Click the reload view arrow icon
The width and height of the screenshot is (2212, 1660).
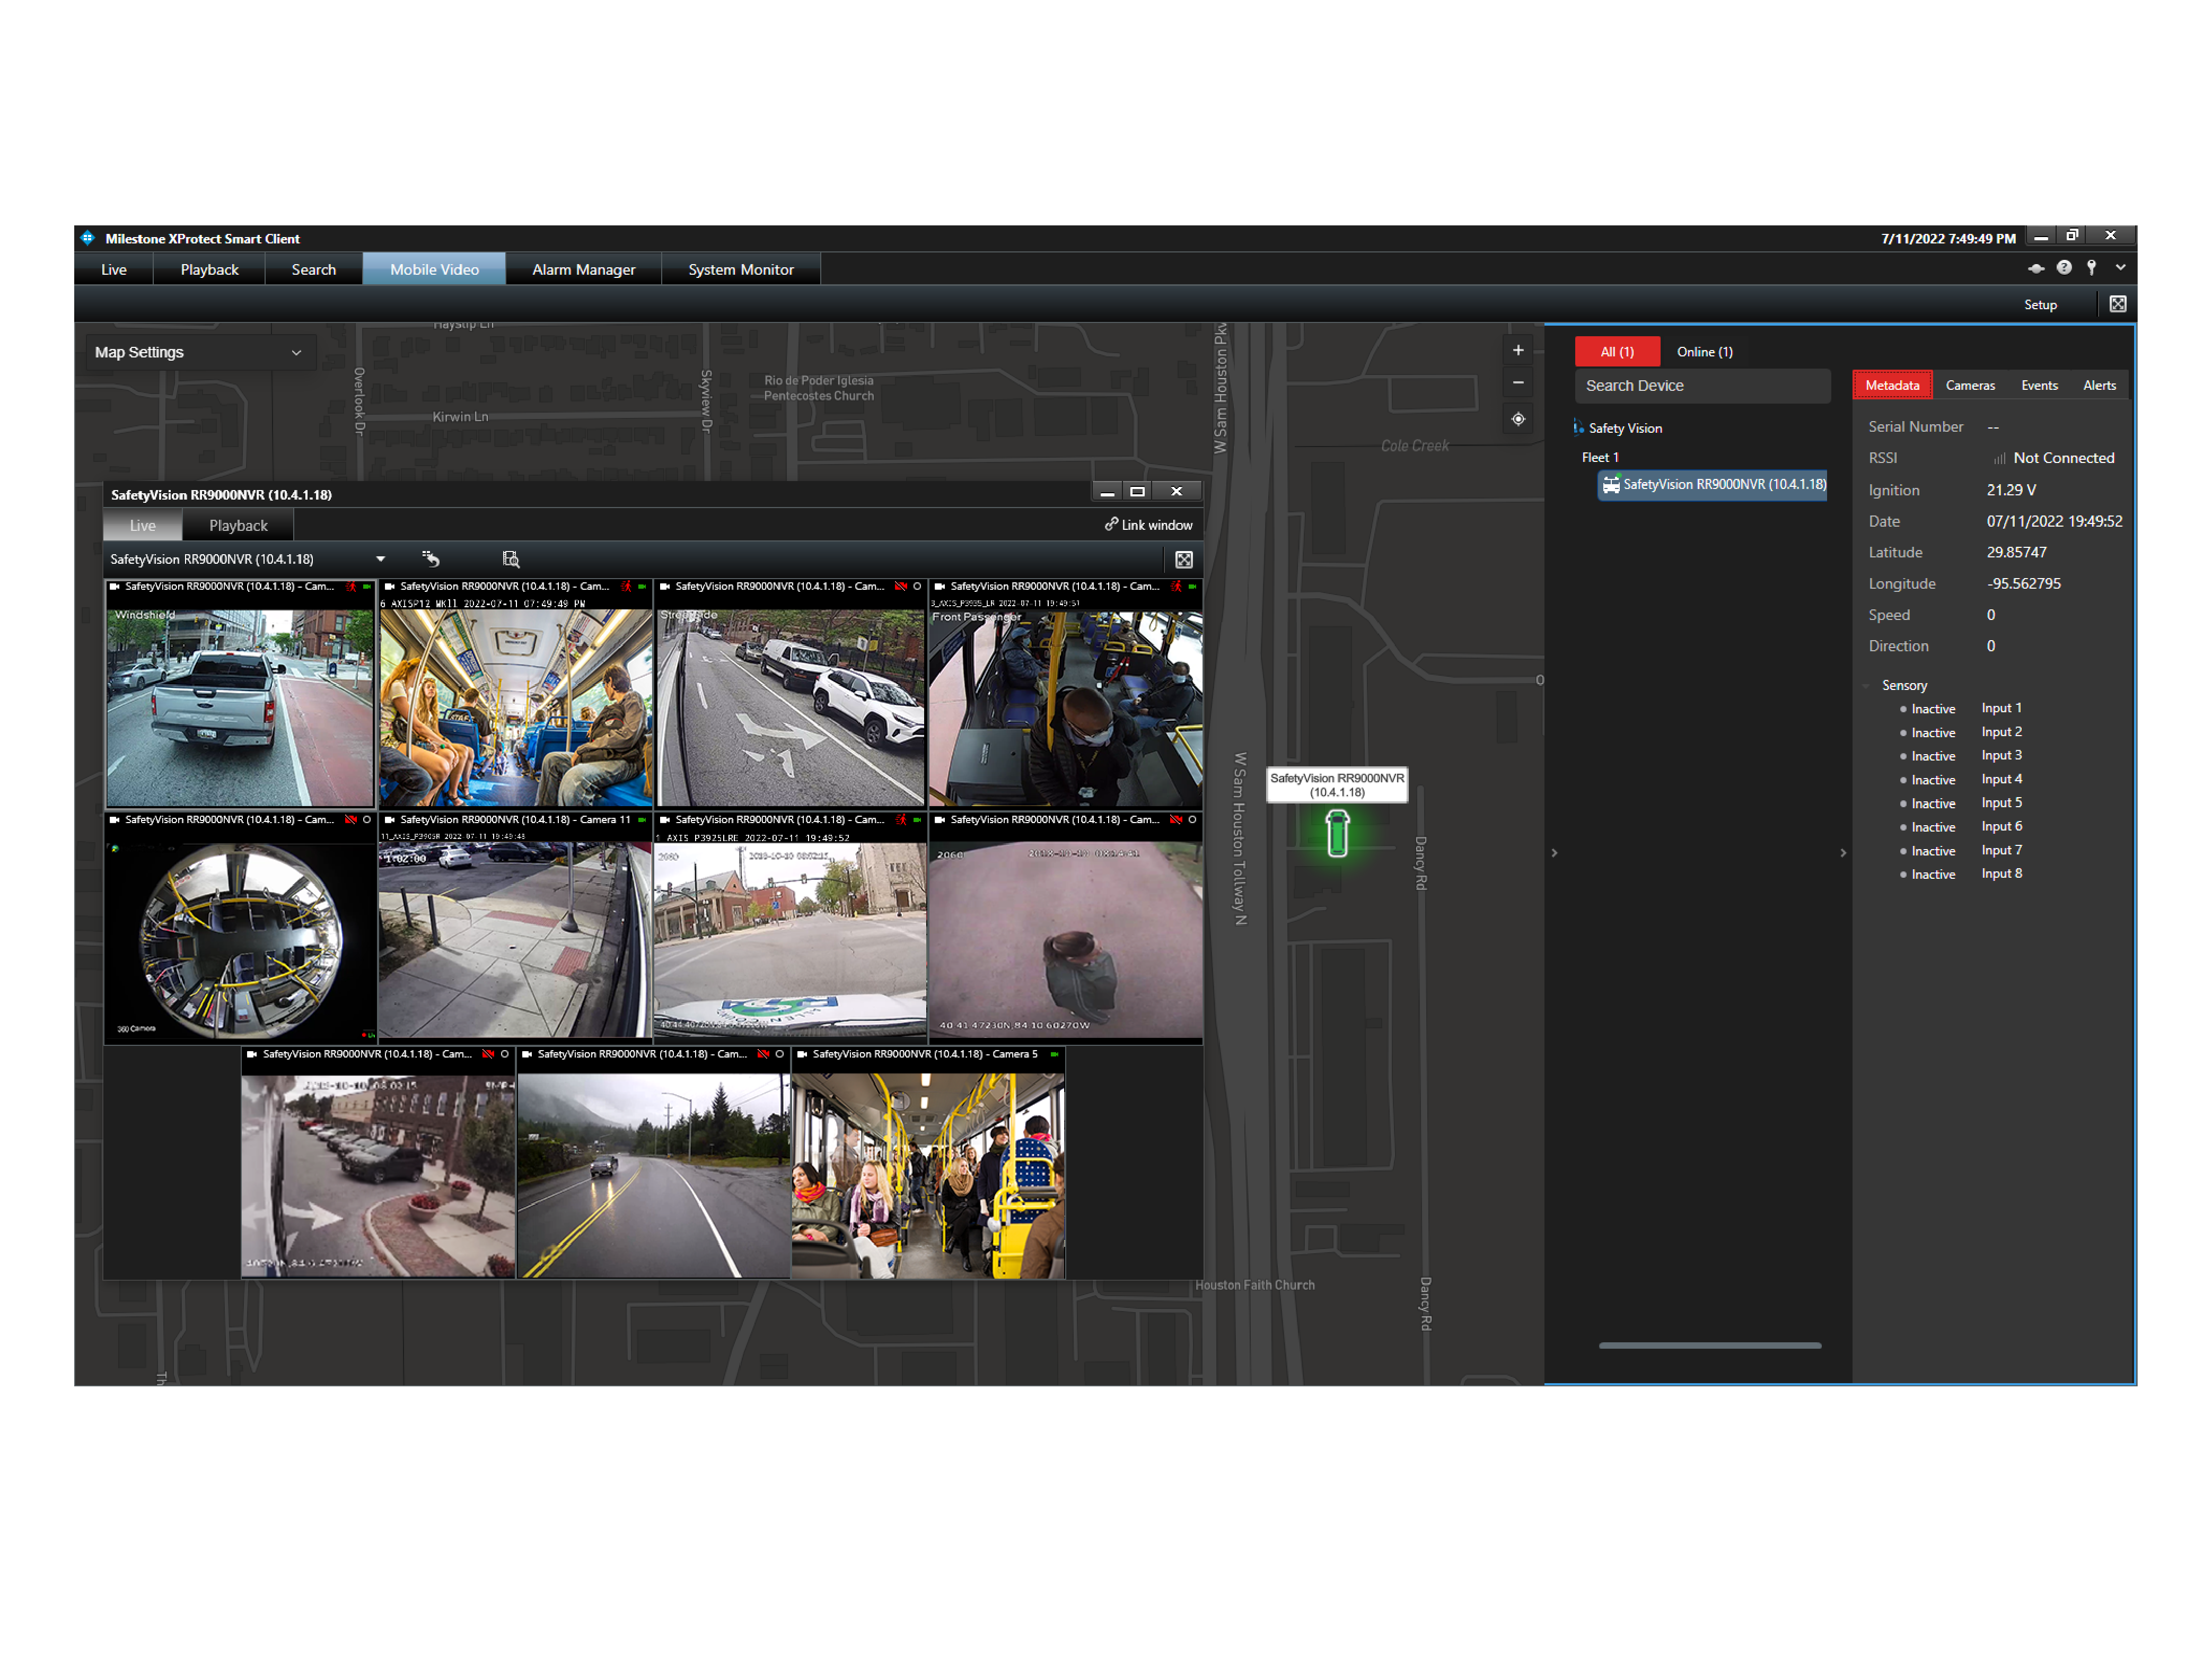click(x=431, y=559)
